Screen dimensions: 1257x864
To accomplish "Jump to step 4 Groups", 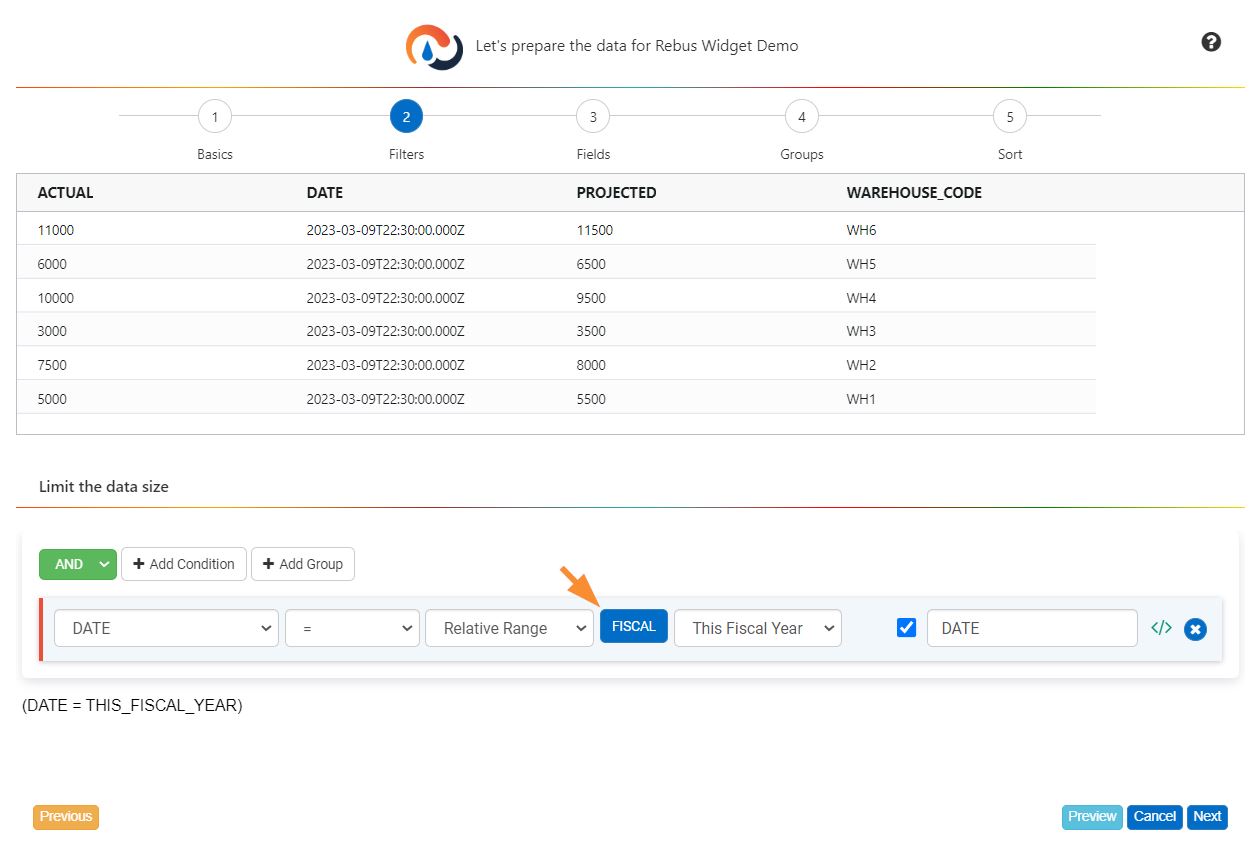I will coord(801,117).
